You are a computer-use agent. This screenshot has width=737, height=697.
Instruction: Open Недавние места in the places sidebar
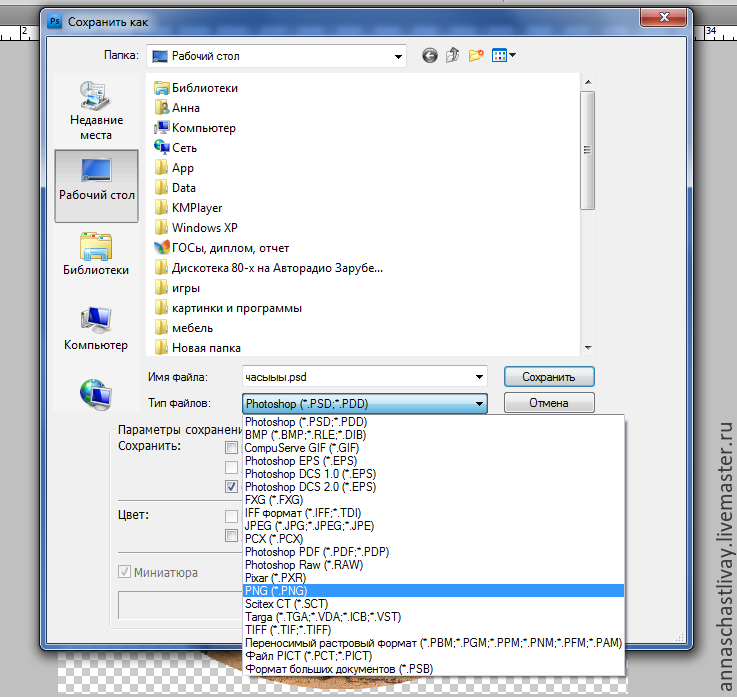click(96, 111)
